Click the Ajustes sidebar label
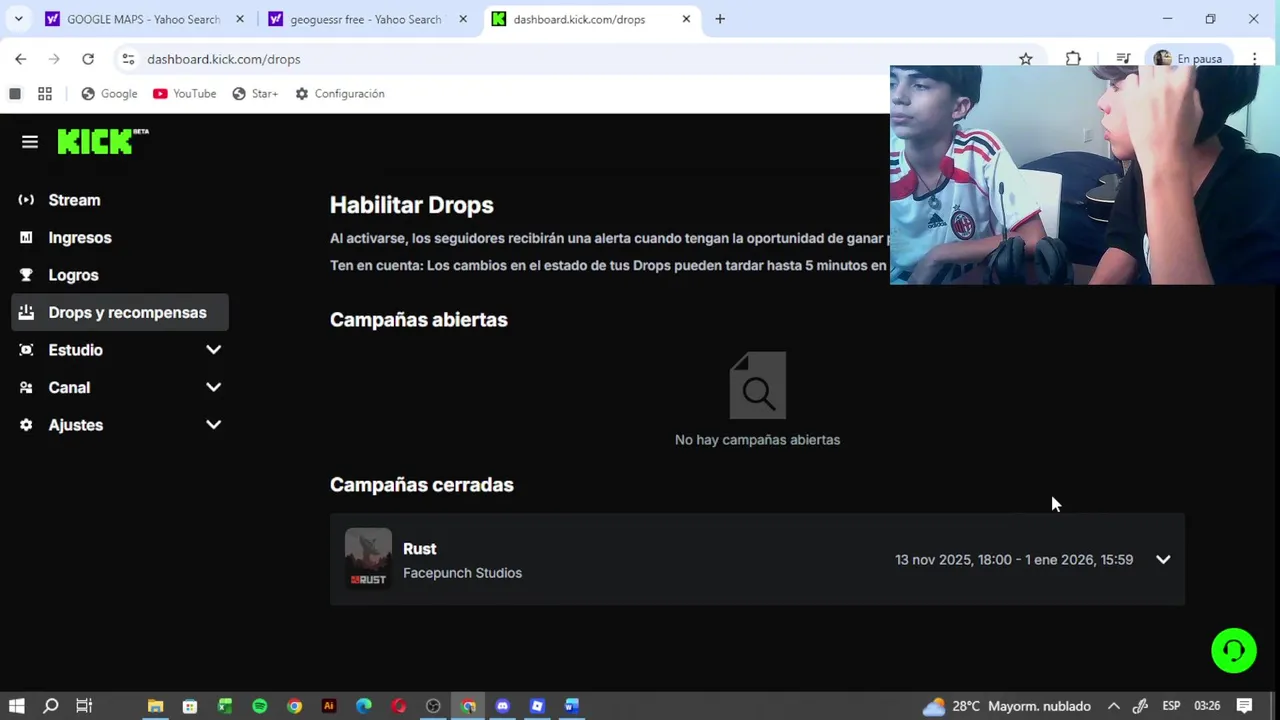Viewport: 1280px width, 720px height. (x=76, y=425)
